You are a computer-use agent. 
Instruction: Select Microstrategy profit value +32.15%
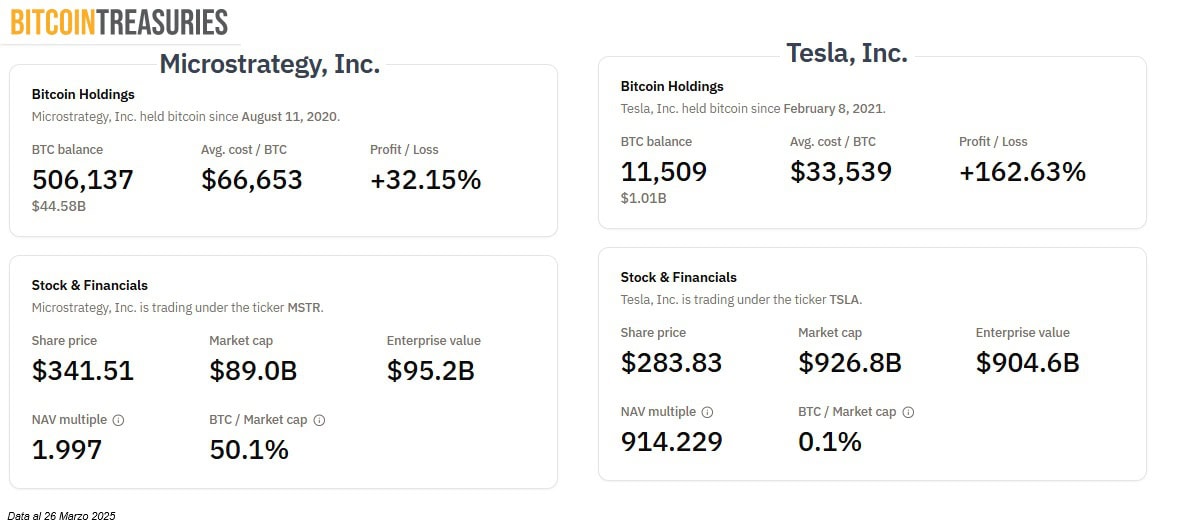point(426,180)
